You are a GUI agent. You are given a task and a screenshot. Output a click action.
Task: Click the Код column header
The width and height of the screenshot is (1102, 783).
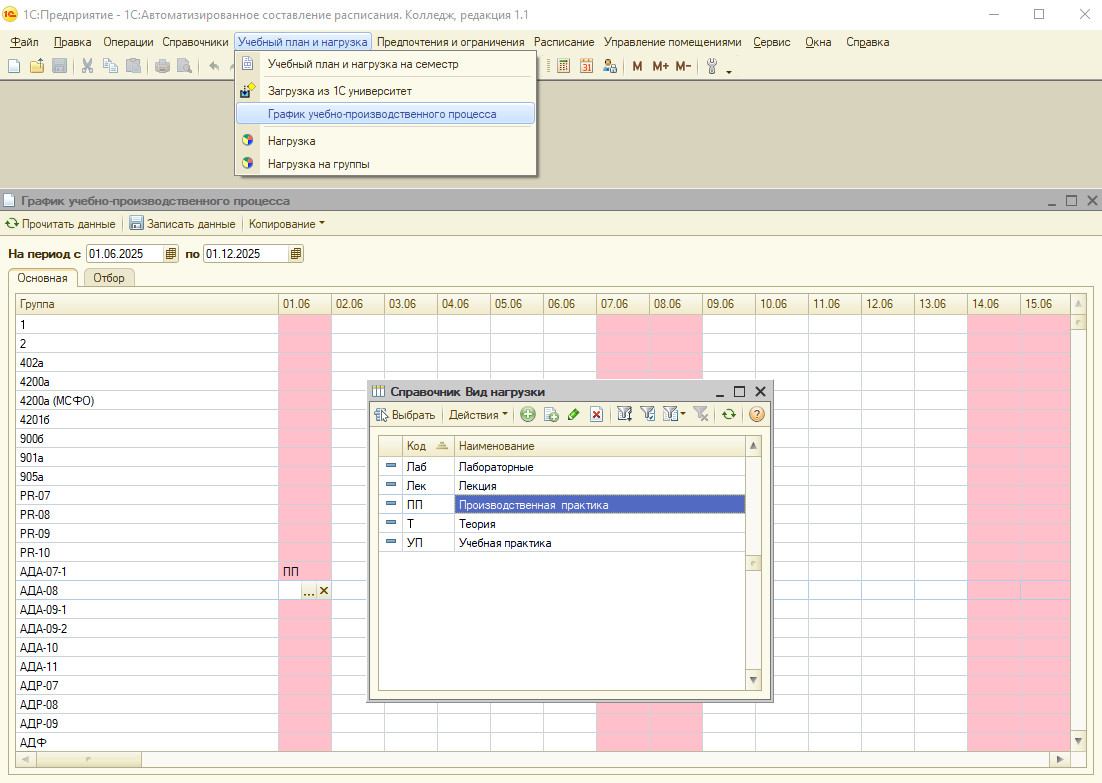click(428, 446)
